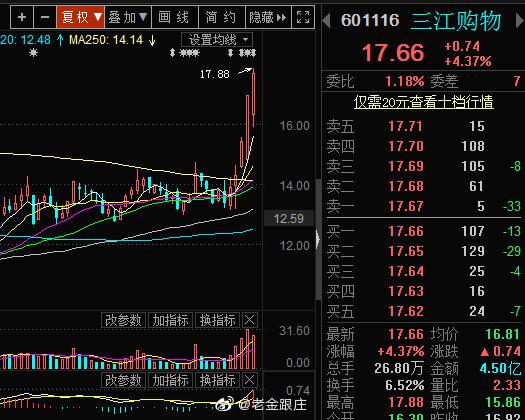Open 仅需20元查看十档行情 link

pos(424,102)
